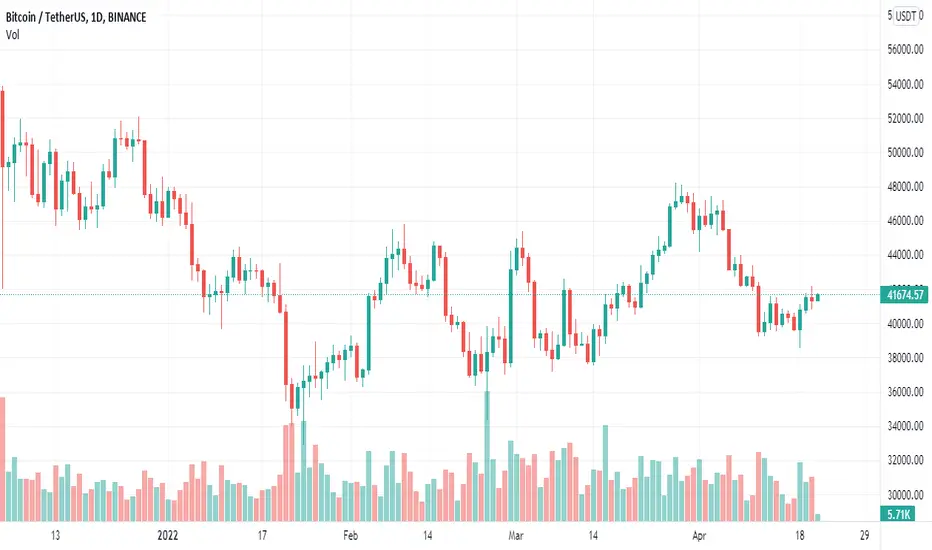Click the 29 date label on the time axis
The height and width of the screenshot is (550, 932).
tap(864, 536)
